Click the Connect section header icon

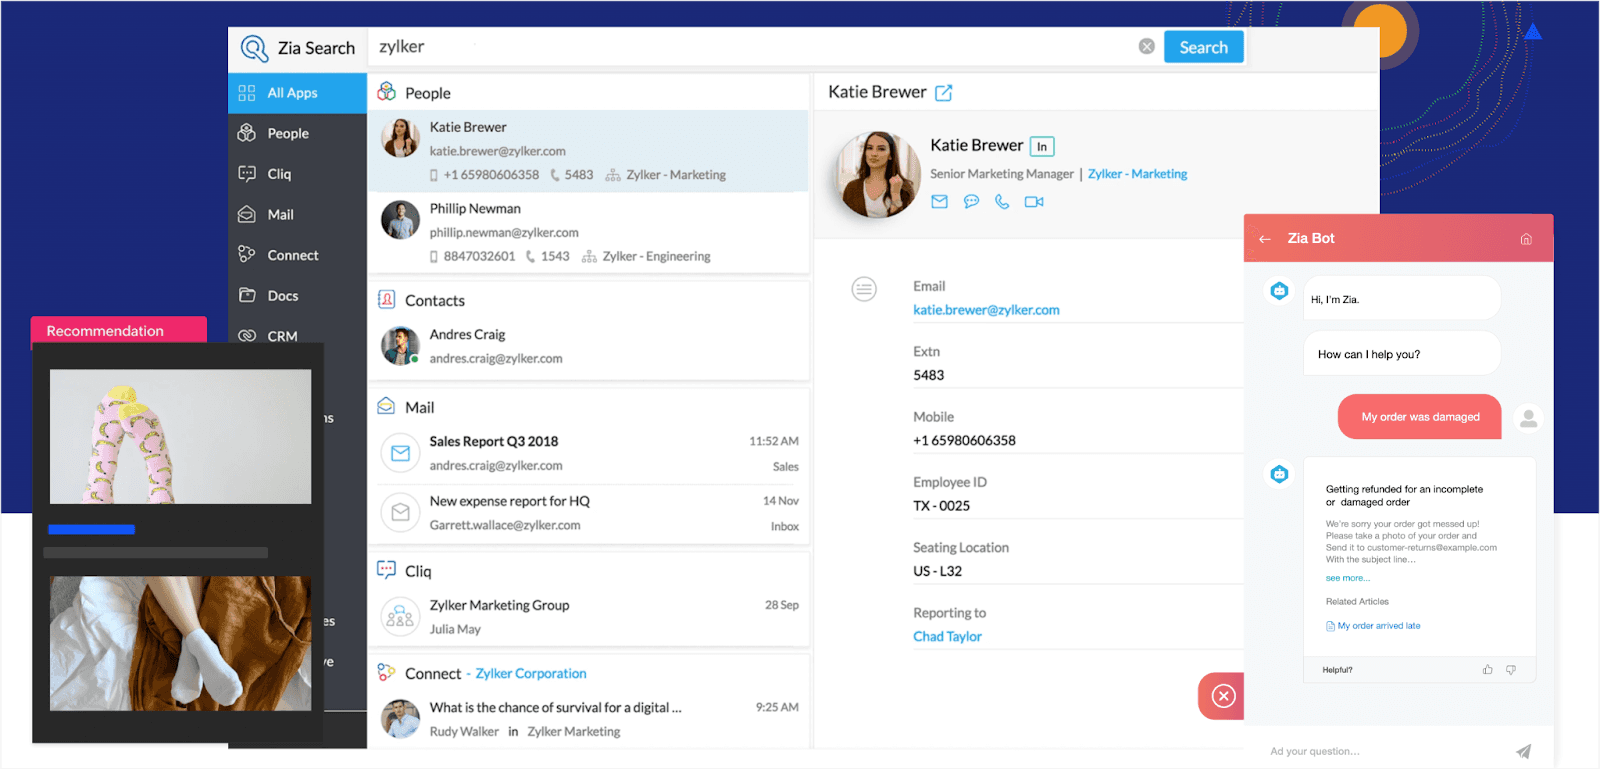pyautogui.click(x=386, y=672)
